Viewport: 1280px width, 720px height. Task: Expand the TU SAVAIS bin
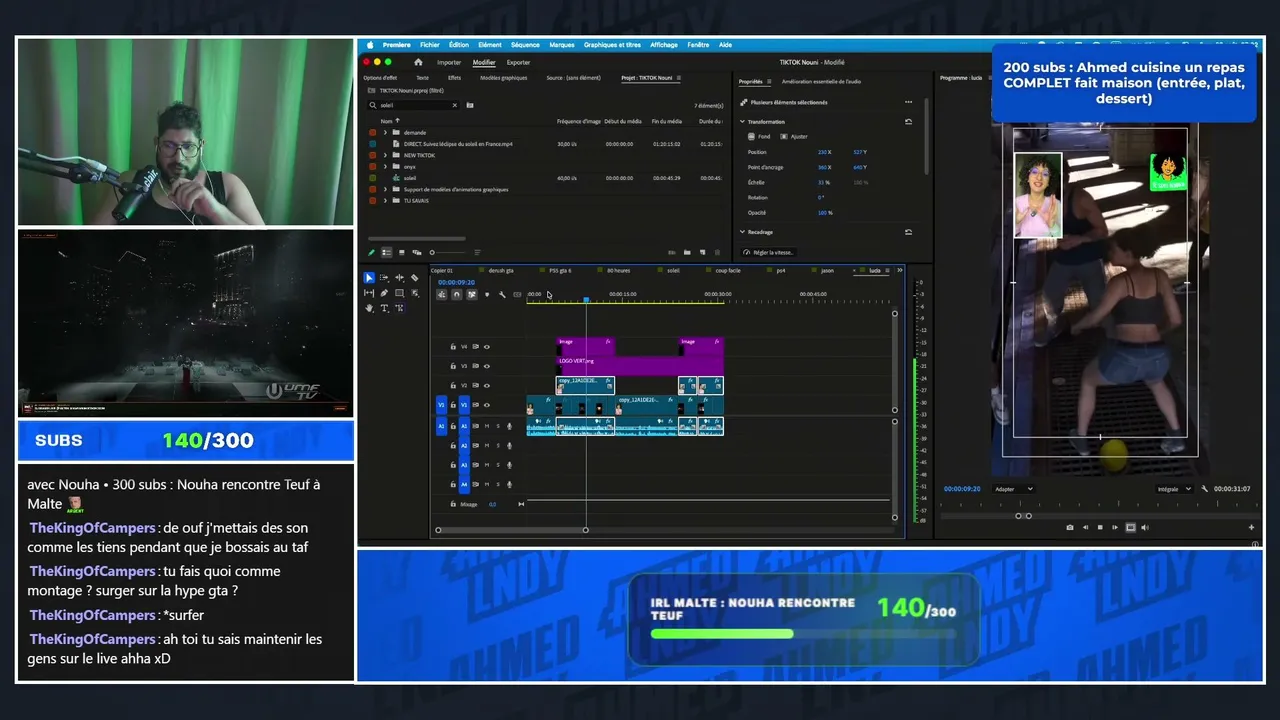(385, 200)
